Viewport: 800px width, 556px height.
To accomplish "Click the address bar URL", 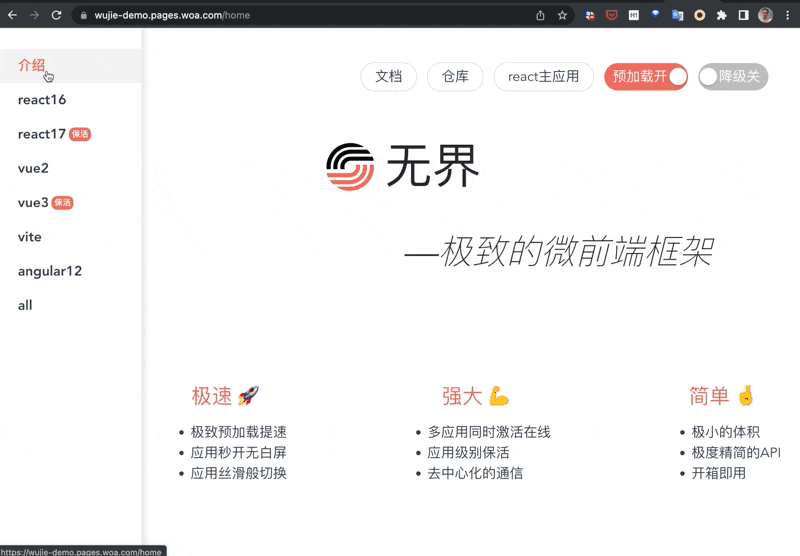I will 172,15.
